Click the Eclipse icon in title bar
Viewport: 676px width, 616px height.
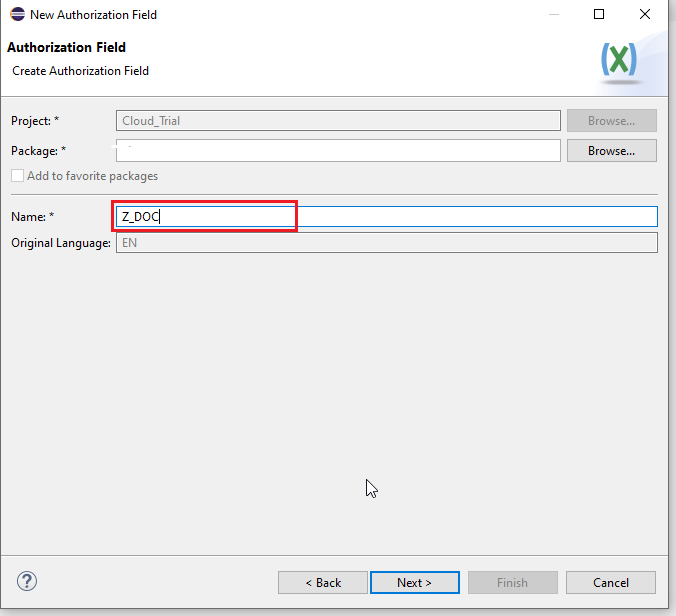(x=17, y=14)
